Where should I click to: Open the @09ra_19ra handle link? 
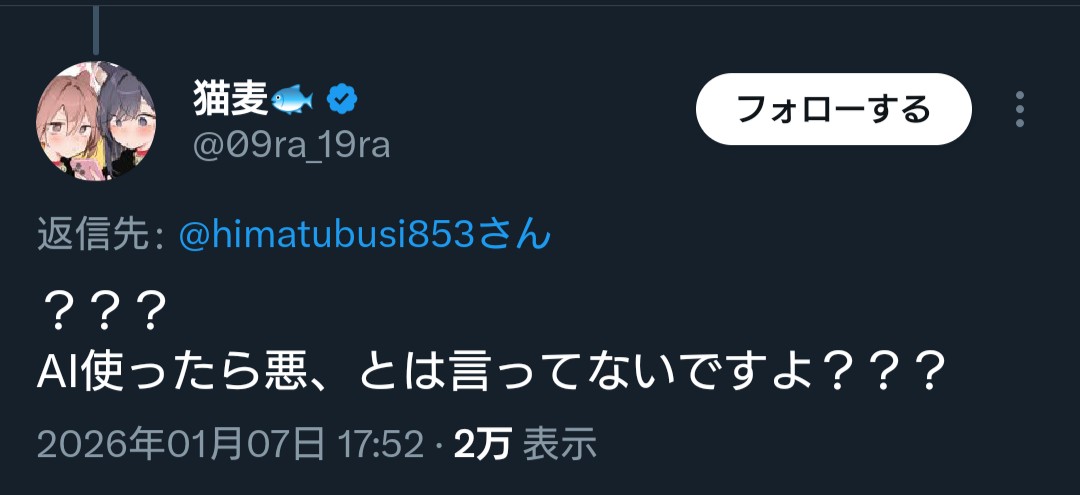(291, 146)
